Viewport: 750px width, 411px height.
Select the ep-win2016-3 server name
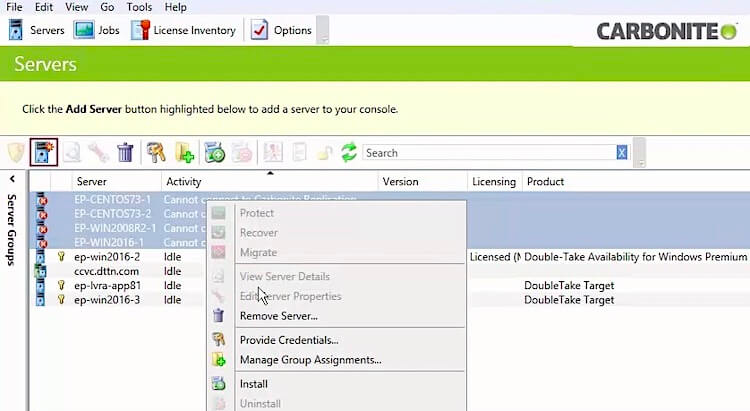pos(107,300)
